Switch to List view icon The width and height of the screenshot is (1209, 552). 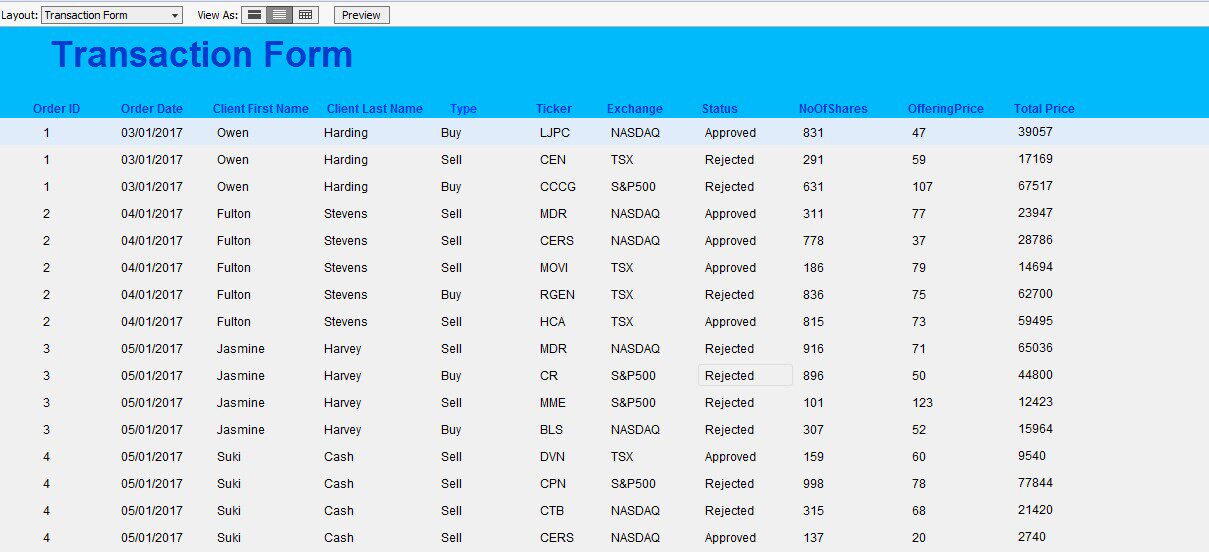280,15
